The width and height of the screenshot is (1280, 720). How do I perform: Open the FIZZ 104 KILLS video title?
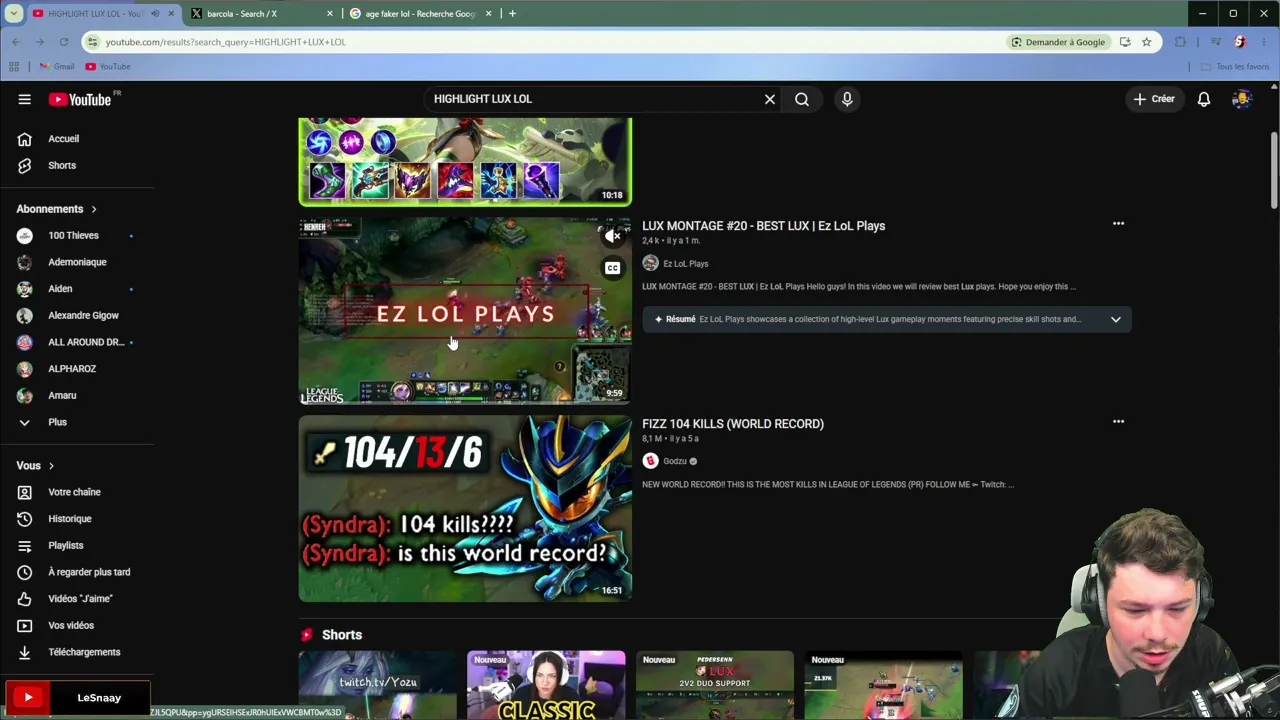coord(733,424)
